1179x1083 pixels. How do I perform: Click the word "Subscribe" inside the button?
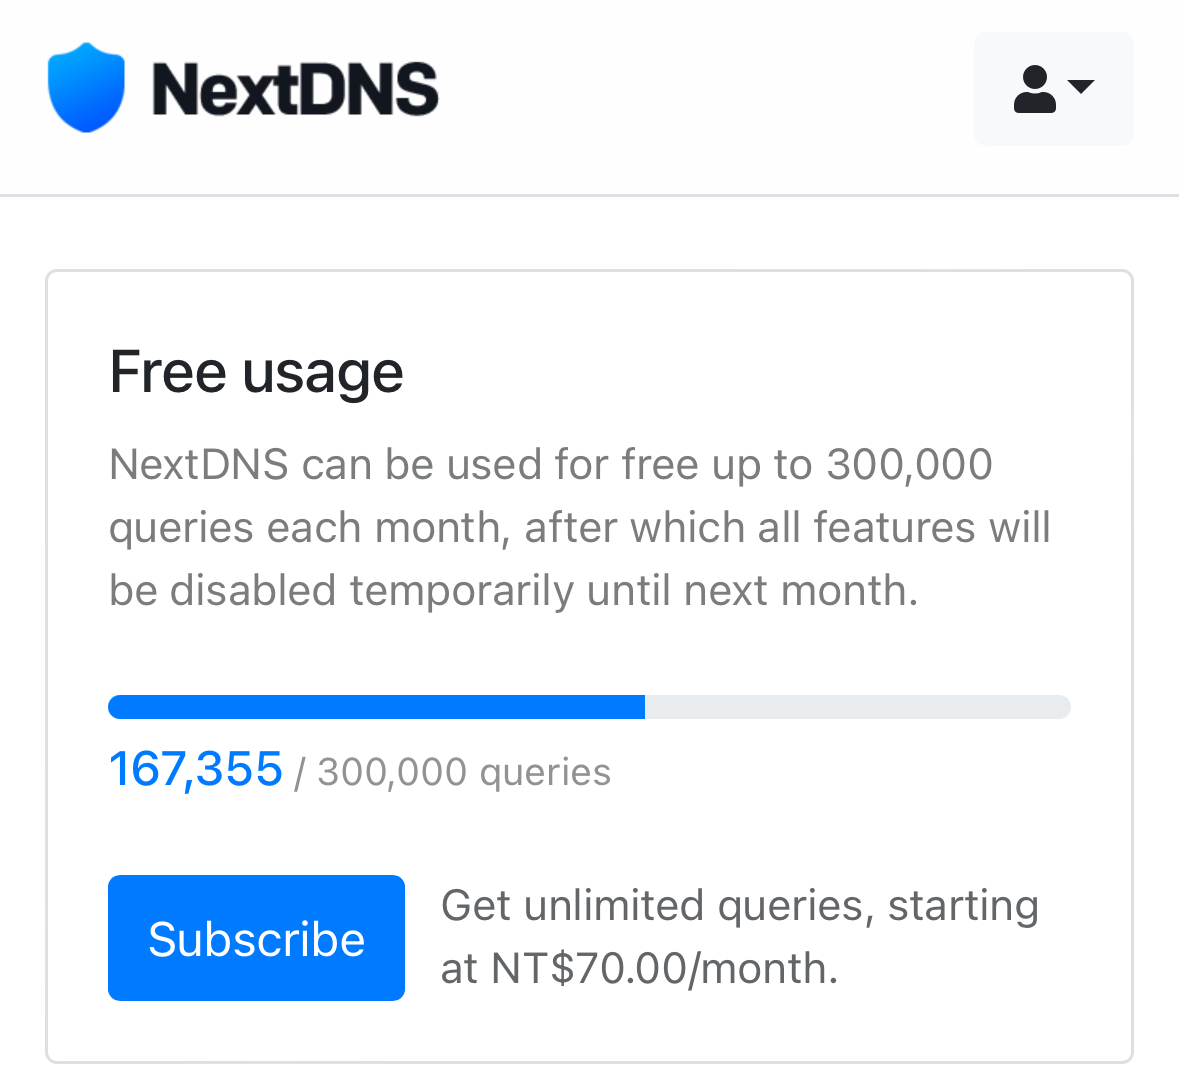(x=256, y=939)
